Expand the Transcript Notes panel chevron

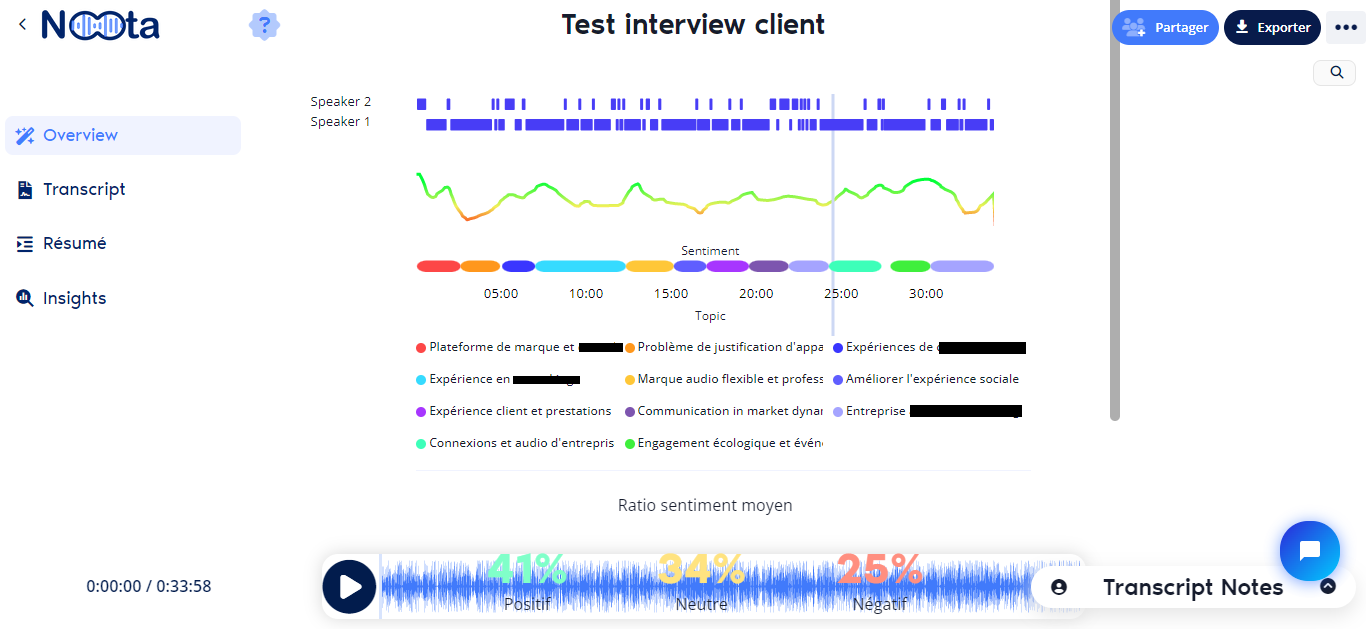point(1328,587)
